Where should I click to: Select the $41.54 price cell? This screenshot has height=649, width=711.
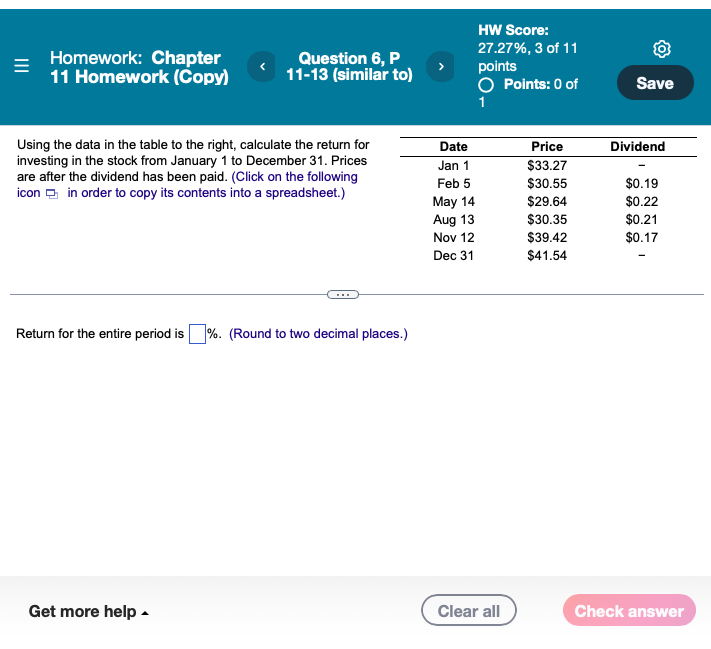[547, 256]
